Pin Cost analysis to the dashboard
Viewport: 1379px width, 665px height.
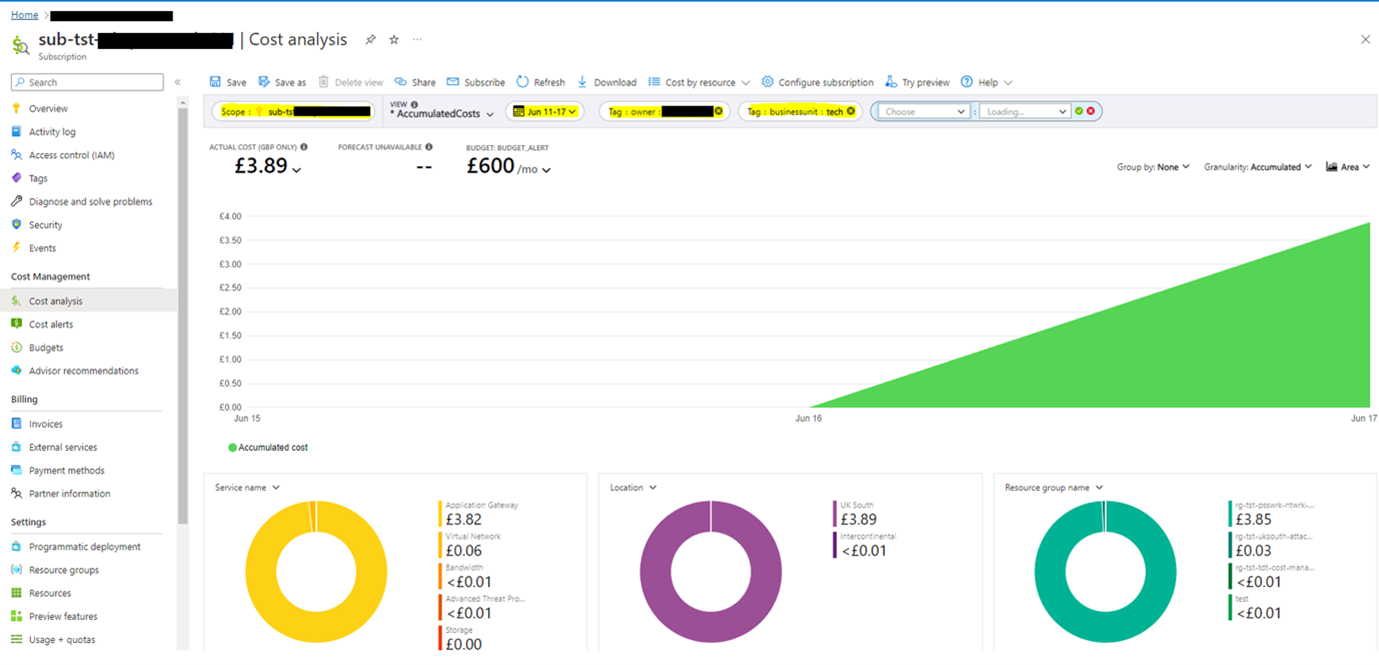370,39
